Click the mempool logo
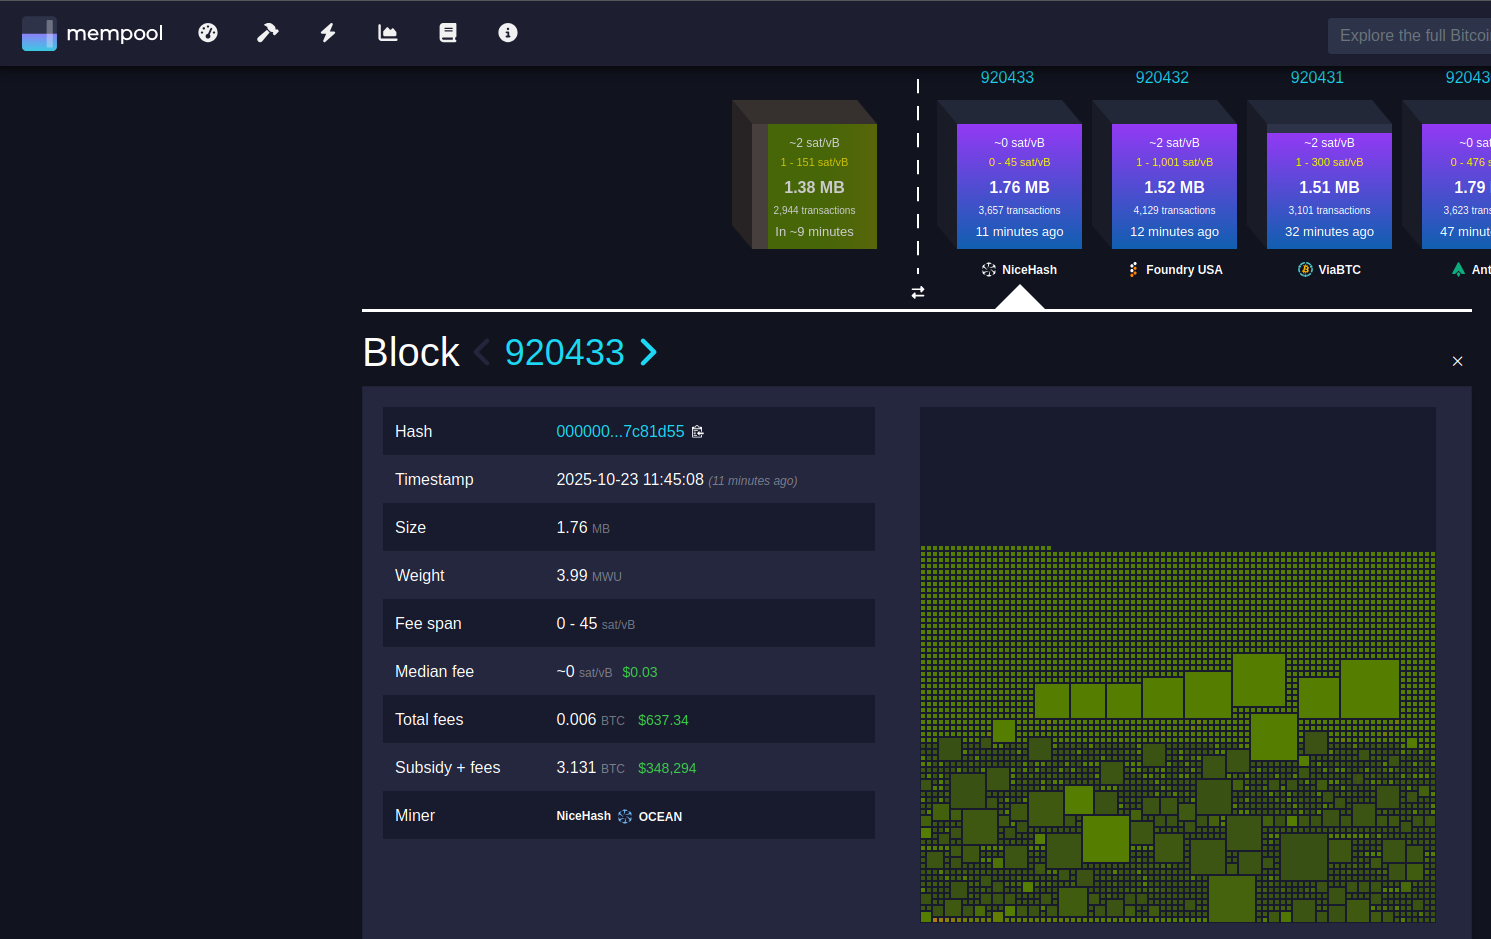Image resolution: width=1491 pixels, height=939 pixels. (93, 33)
